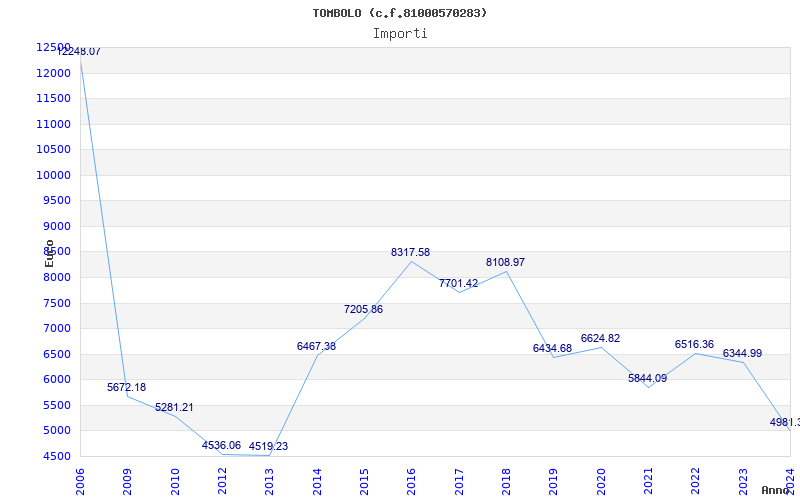The width and height of the screenshot is (800, 500).
Task: Click the 11000 y-axis tick label
Action: click(x=53, y=124)
